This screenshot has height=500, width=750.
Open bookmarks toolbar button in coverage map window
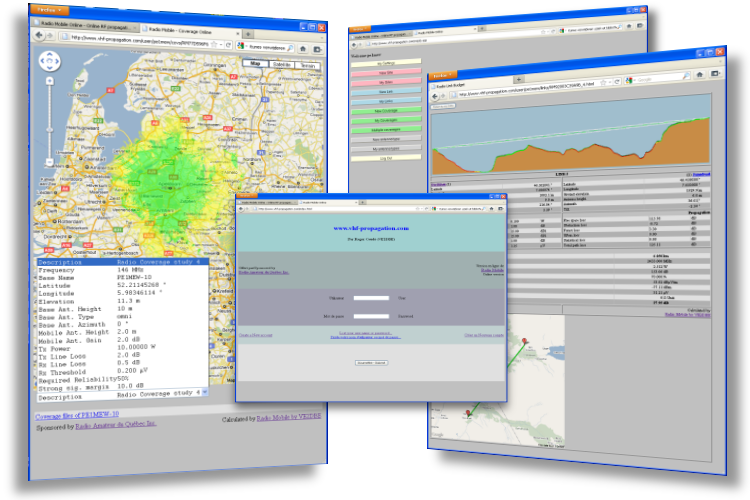[318, 49]
